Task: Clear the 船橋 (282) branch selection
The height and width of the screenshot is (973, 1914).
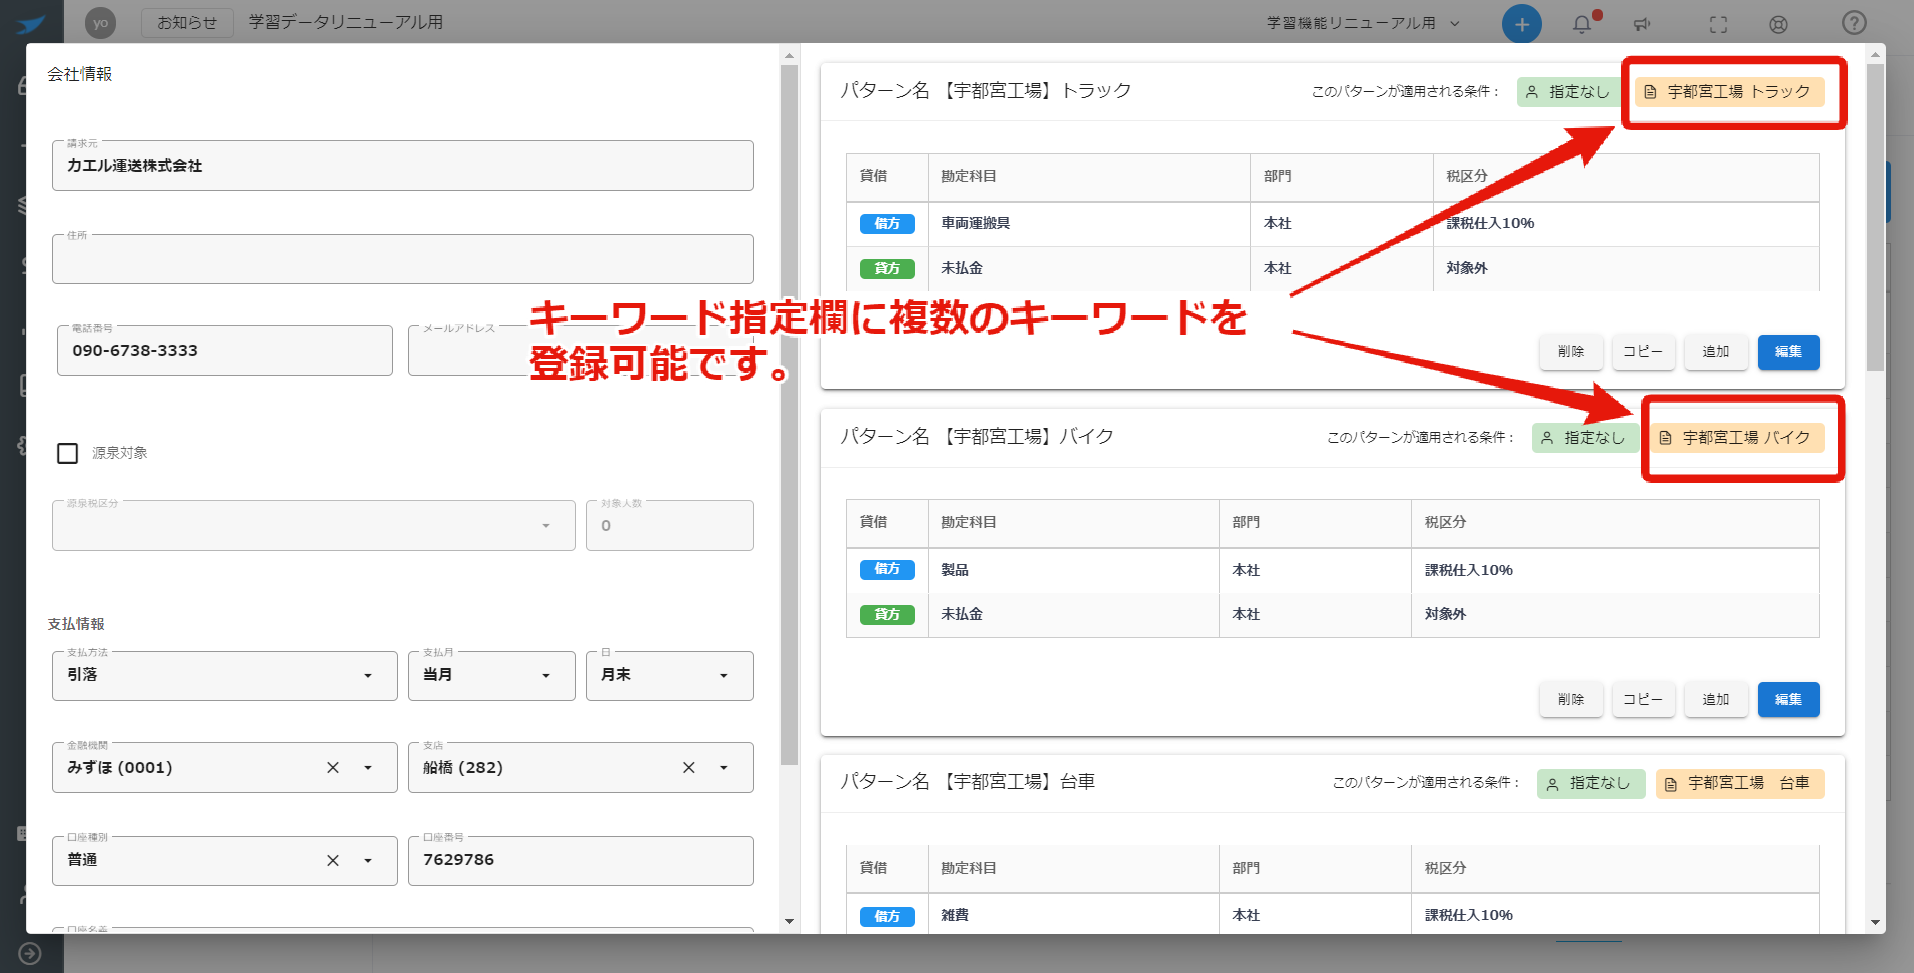Action: tap(688, 767)
